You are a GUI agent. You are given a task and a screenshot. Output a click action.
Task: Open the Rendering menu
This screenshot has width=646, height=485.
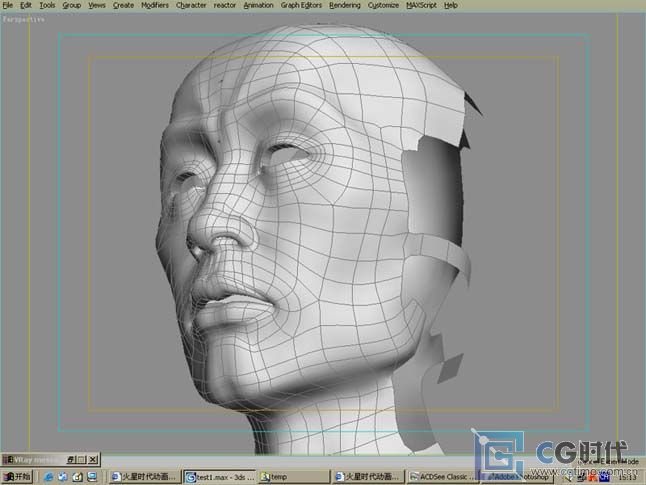[x=345, y=5]
